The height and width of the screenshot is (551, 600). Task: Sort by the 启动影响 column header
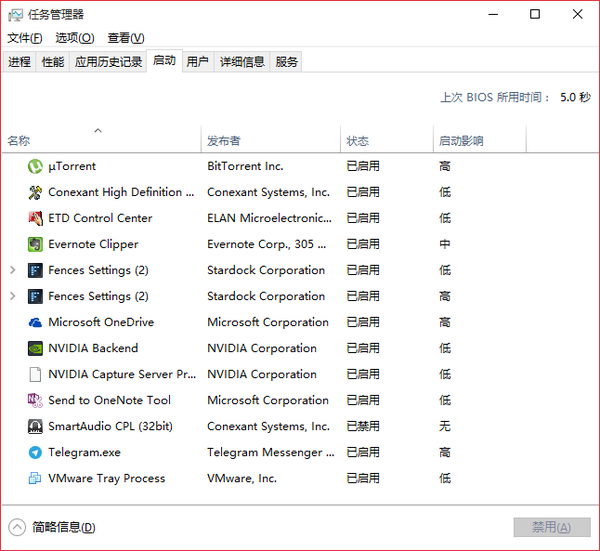tap(480, 140)
